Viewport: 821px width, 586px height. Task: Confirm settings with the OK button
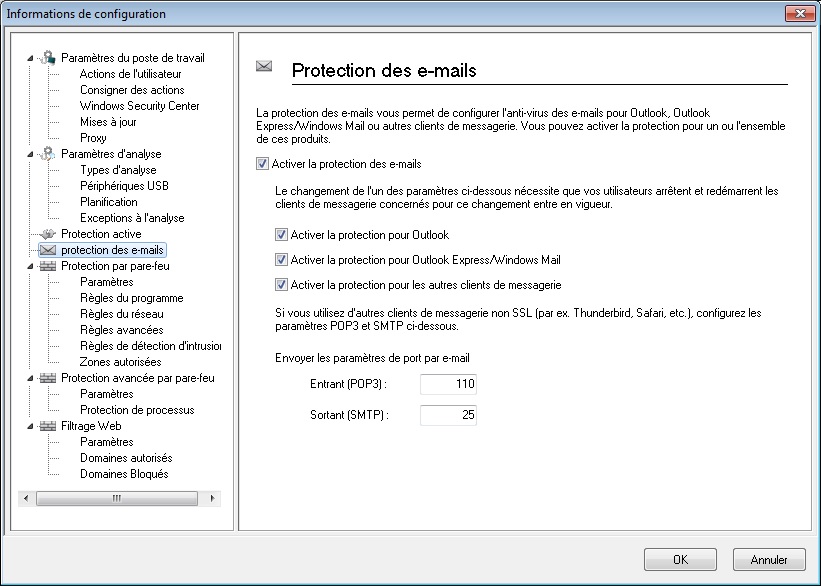pyautogui.click(x=680, y=560)
